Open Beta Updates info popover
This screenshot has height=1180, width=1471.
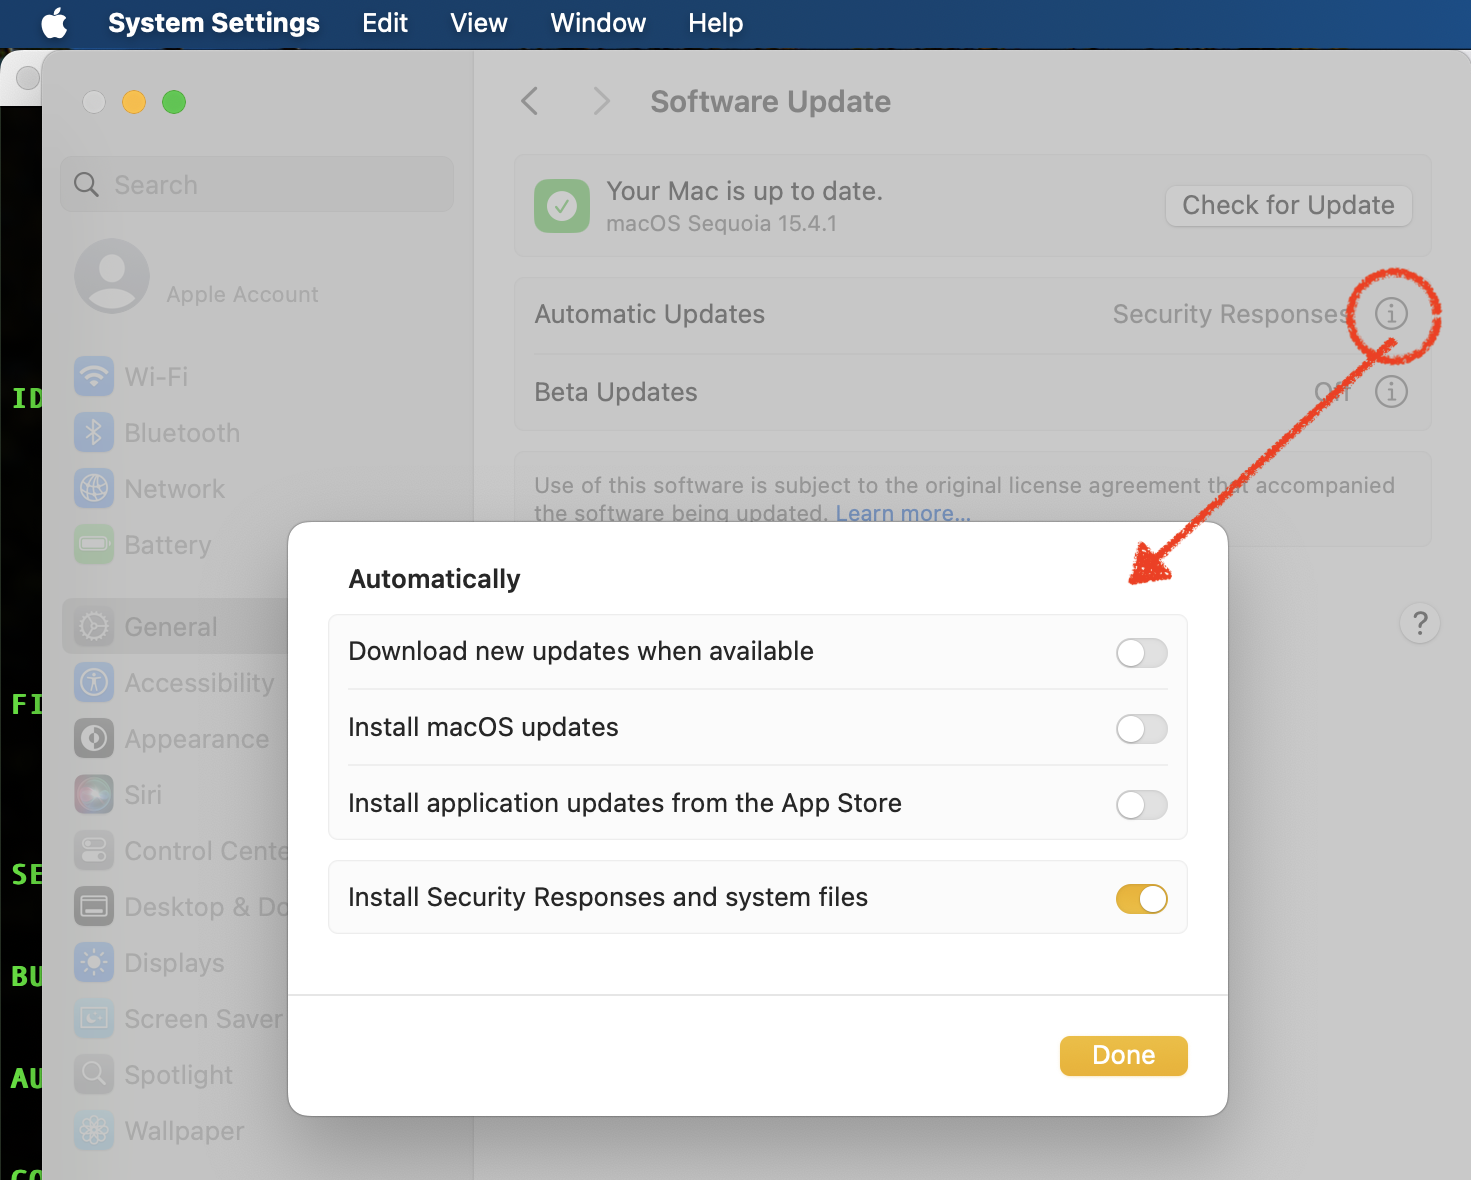pos(1391,392)
